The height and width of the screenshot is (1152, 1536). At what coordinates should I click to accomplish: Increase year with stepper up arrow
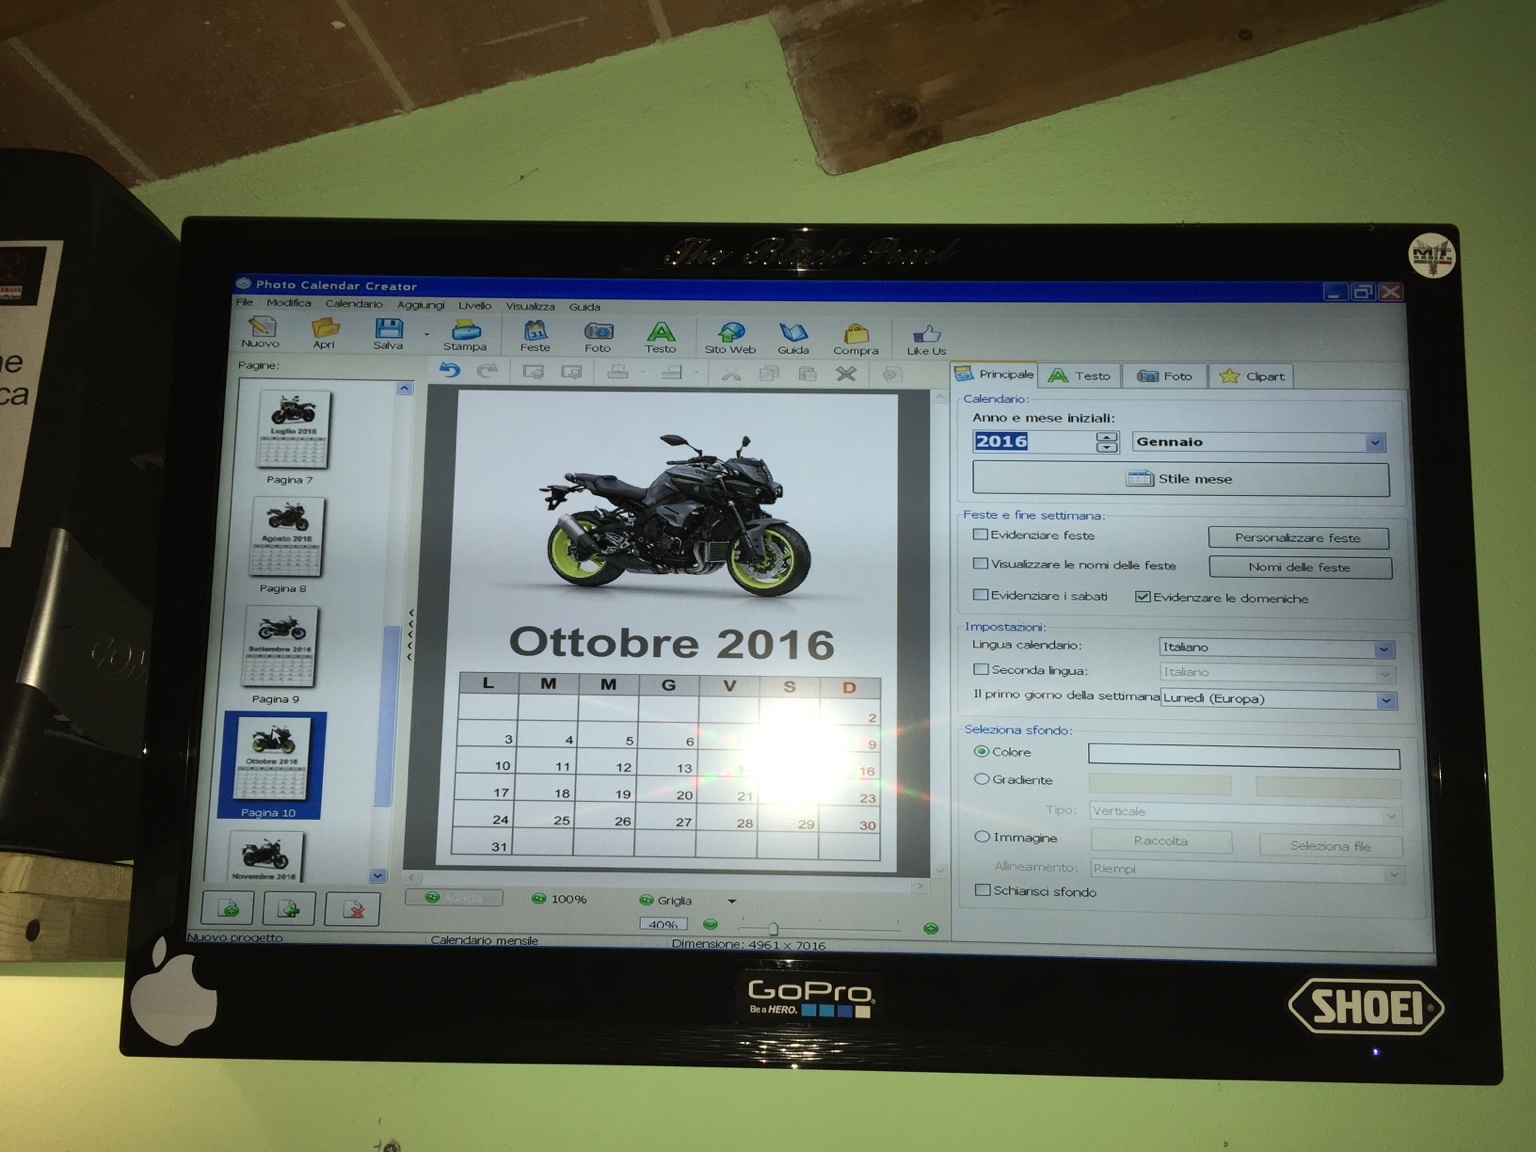[1106, 436]
